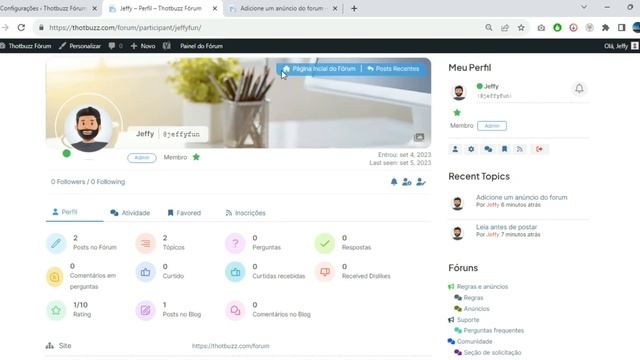Click the Tópicos stat icon
640x360 pixels.
tap(146, 243)
